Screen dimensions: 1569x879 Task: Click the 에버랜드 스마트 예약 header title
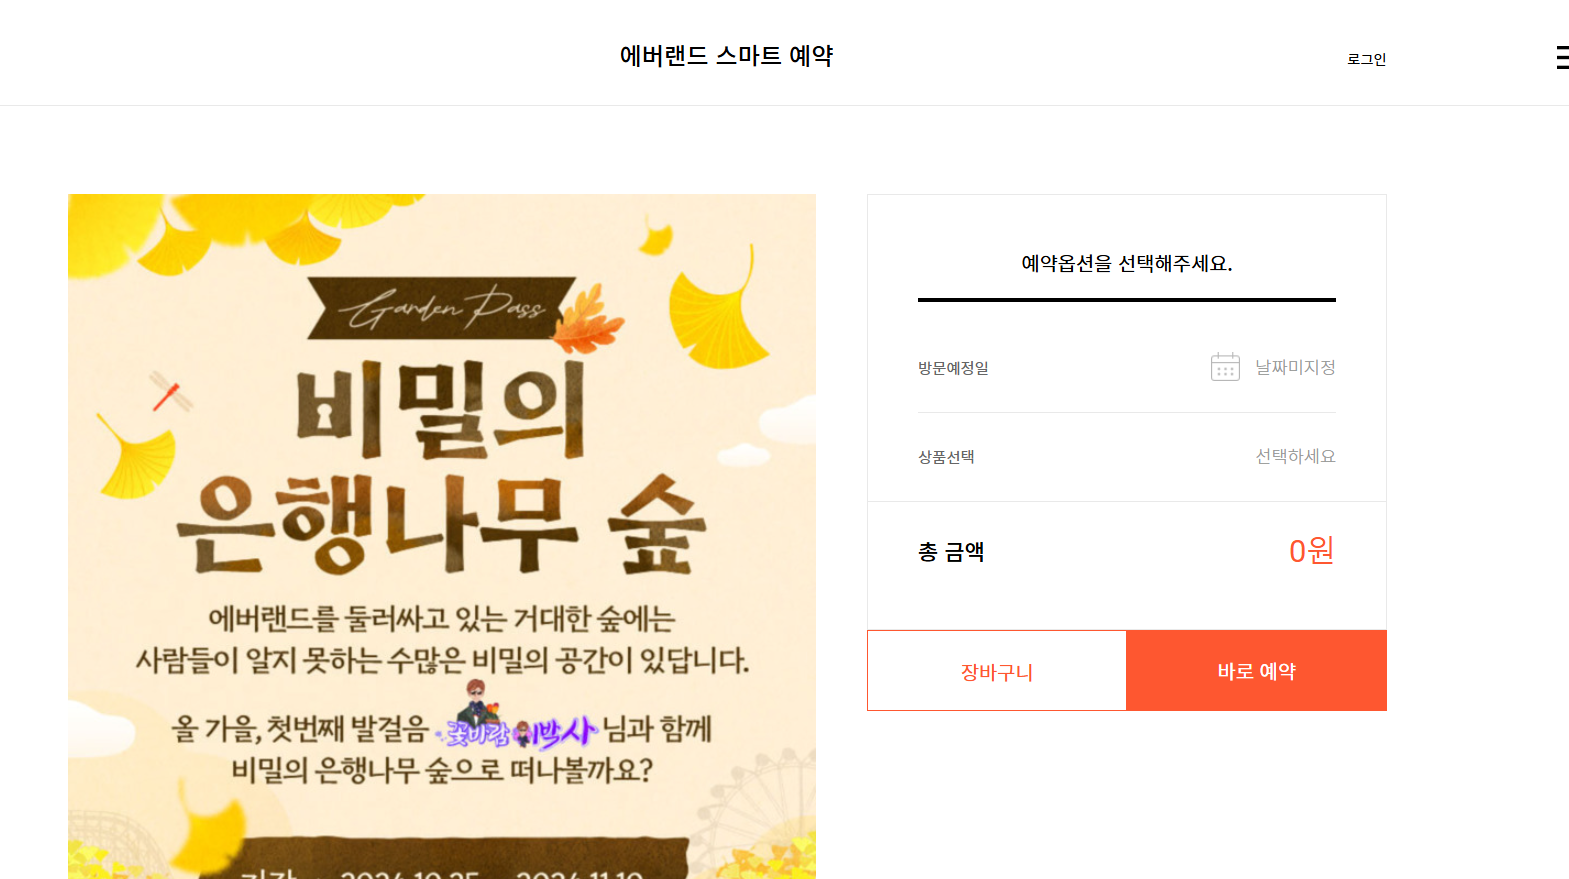(728, 57)
